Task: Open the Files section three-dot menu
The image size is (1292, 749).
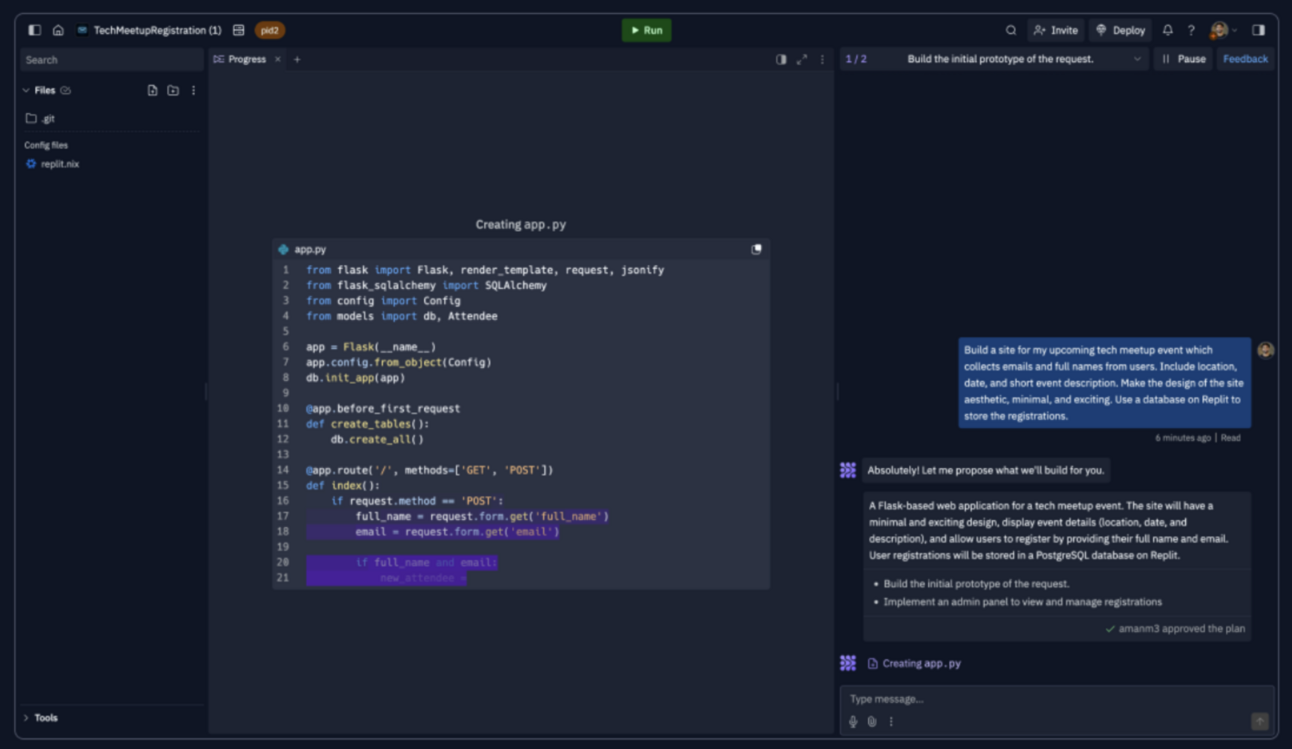Action: click(193, 90)
